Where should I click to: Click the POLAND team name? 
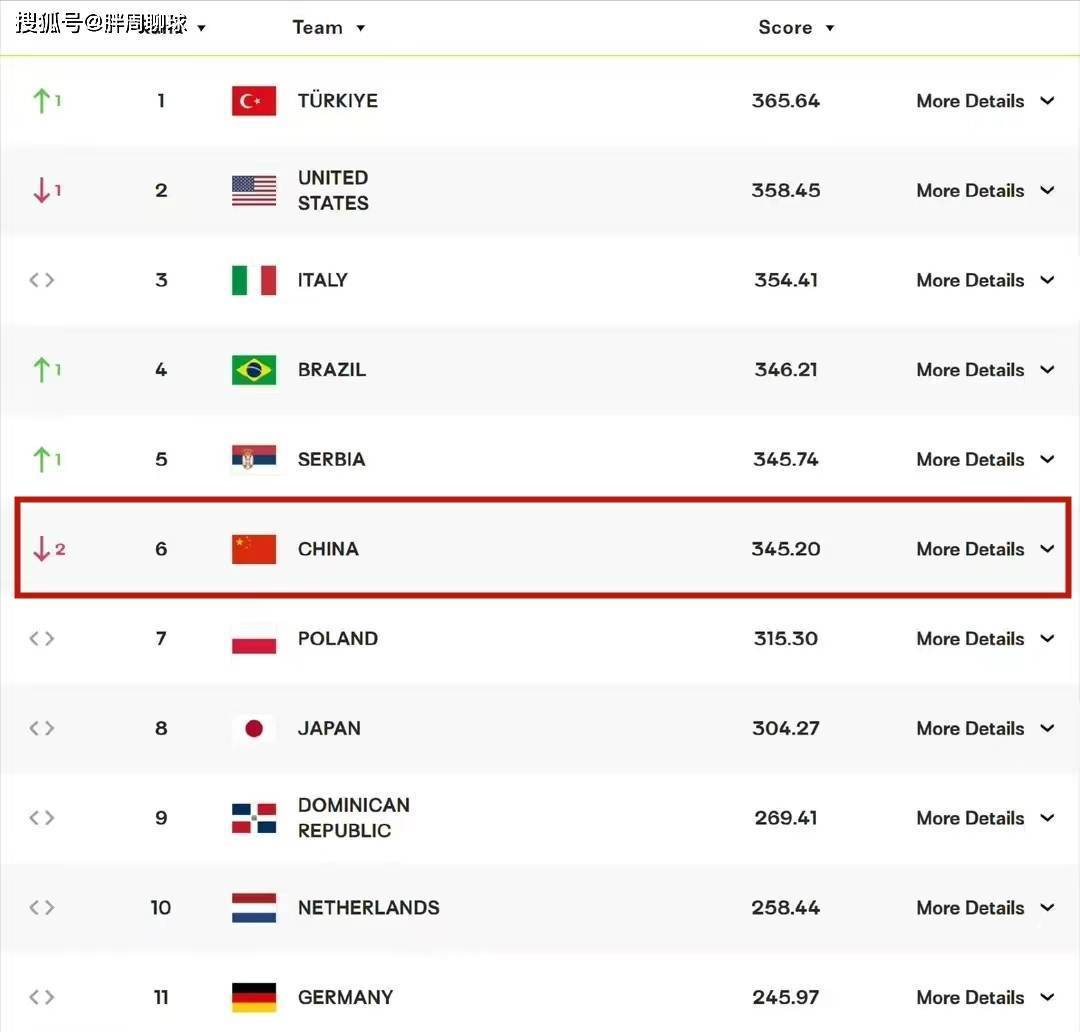(338, 639)
